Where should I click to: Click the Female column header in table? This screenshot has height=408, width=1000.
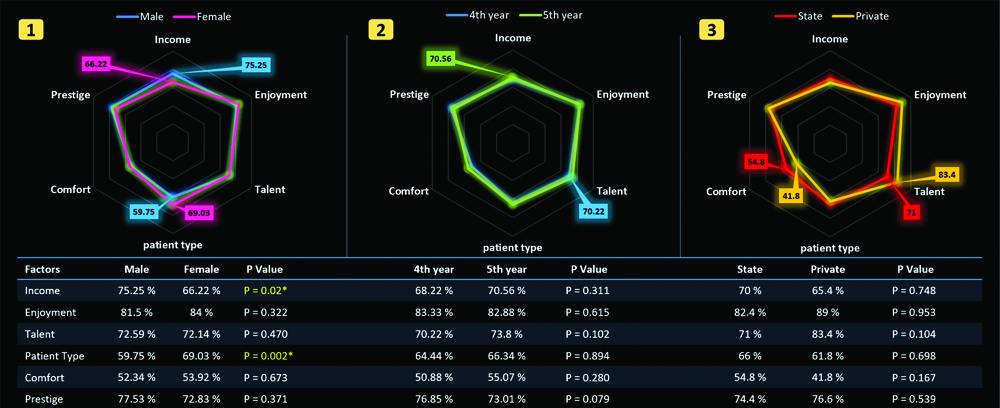(x=201, y=269)
